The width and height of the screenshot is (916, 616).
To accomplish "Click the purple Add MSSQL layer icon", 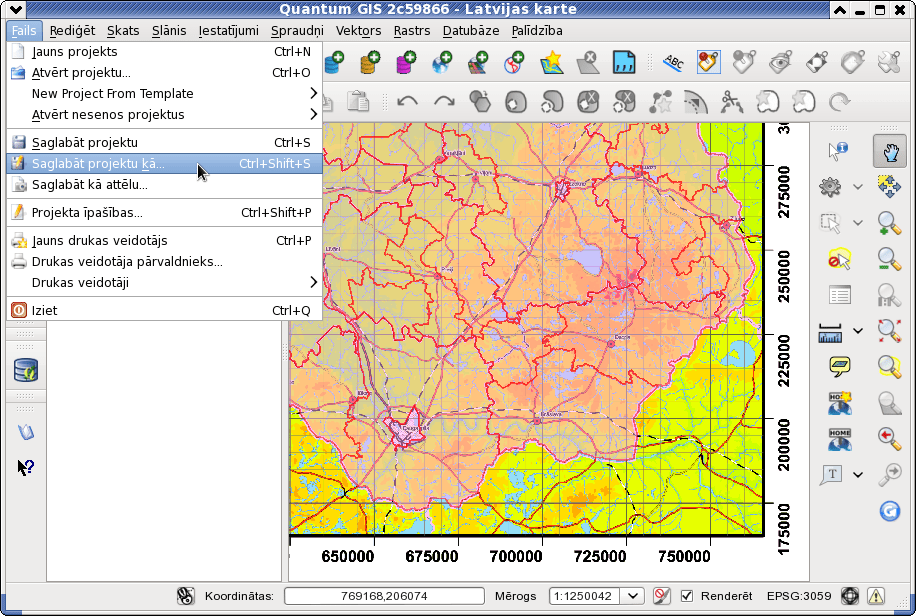I will [x=406, y=63].
